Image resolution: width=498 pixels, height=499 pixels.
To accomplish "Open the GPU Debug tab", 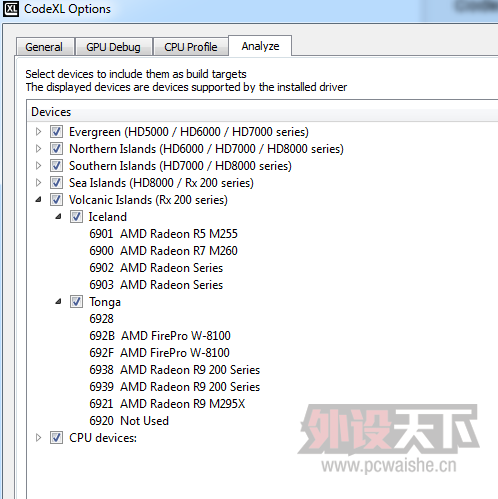I will coord(113,47).
